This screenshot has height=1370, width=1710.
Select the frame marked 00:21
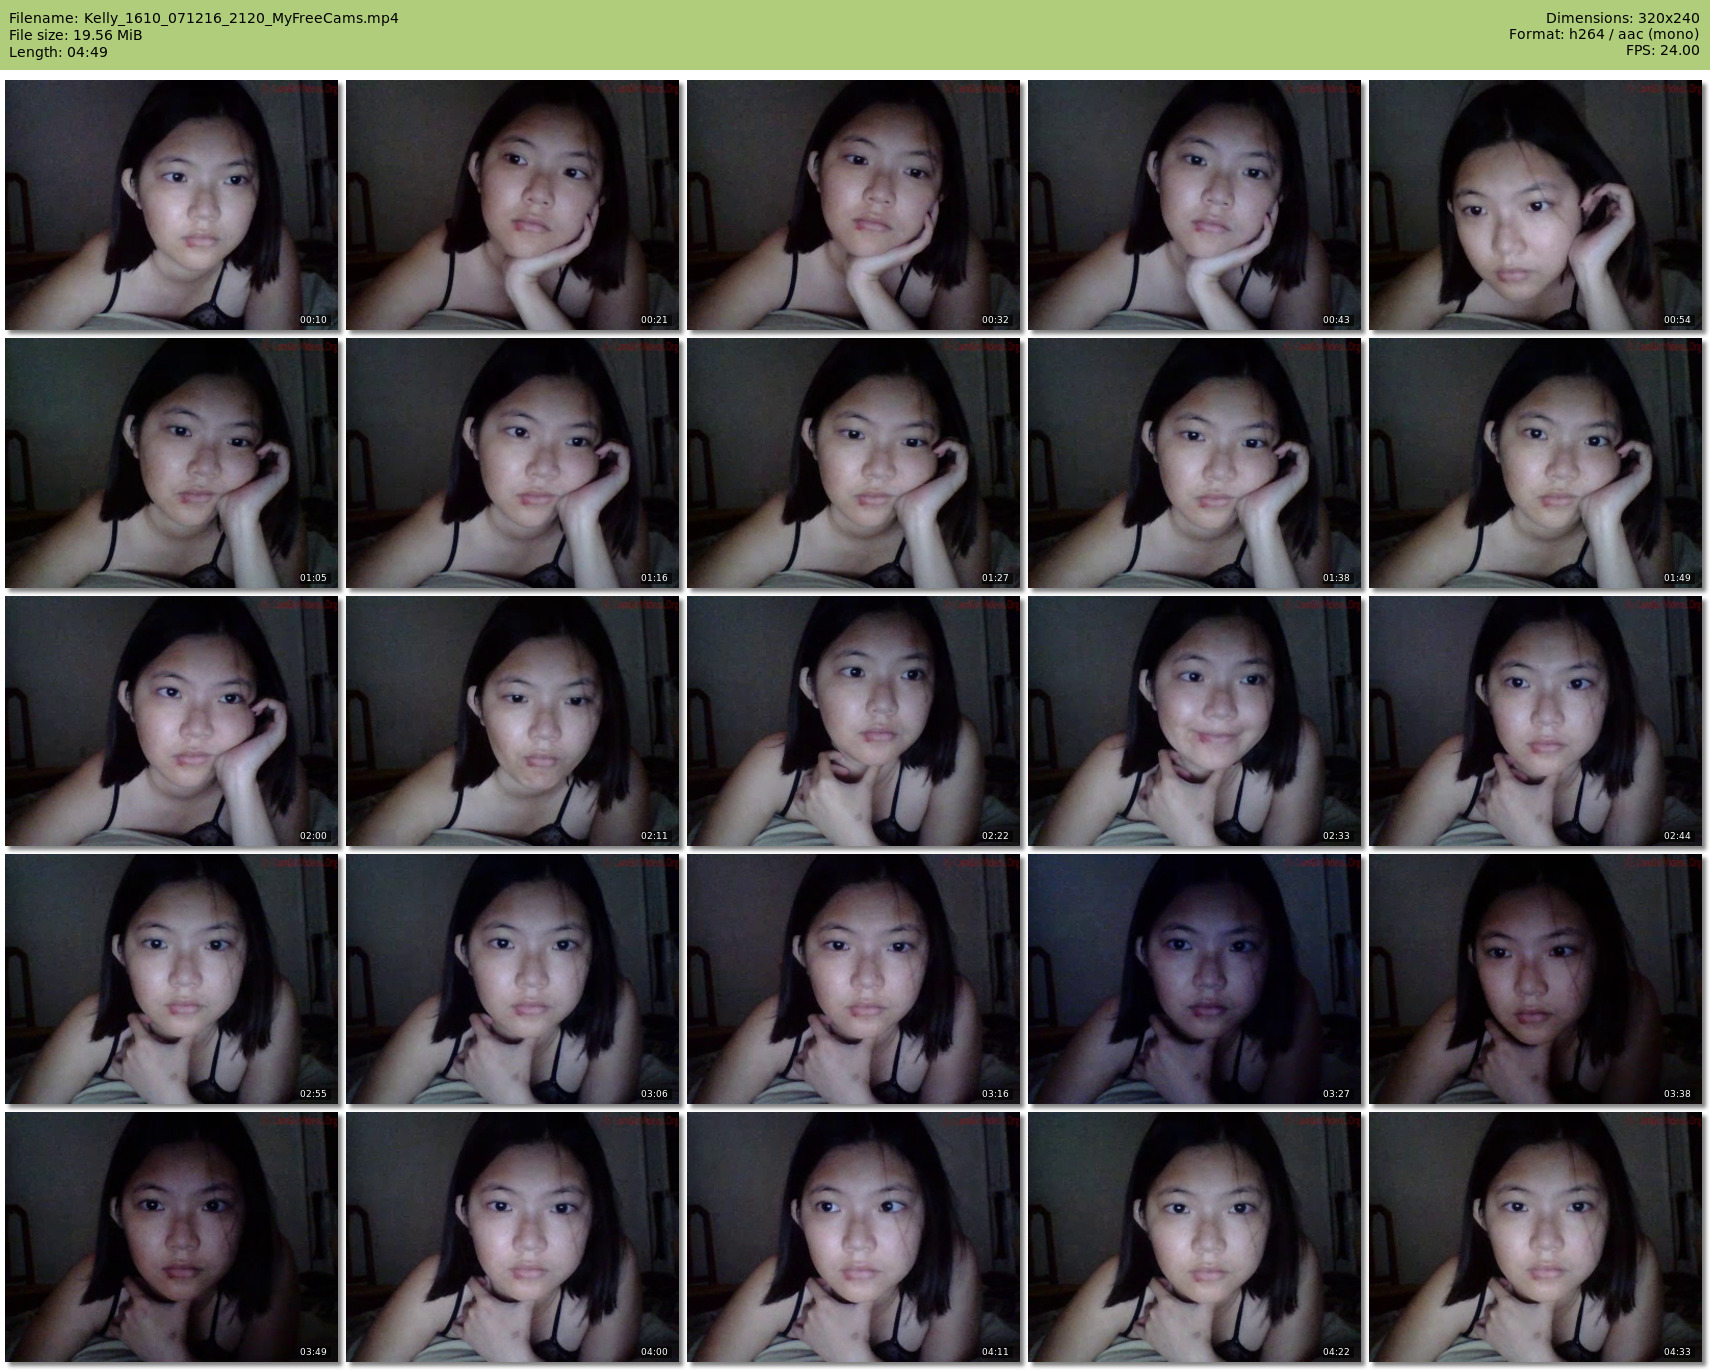(513, 205)
